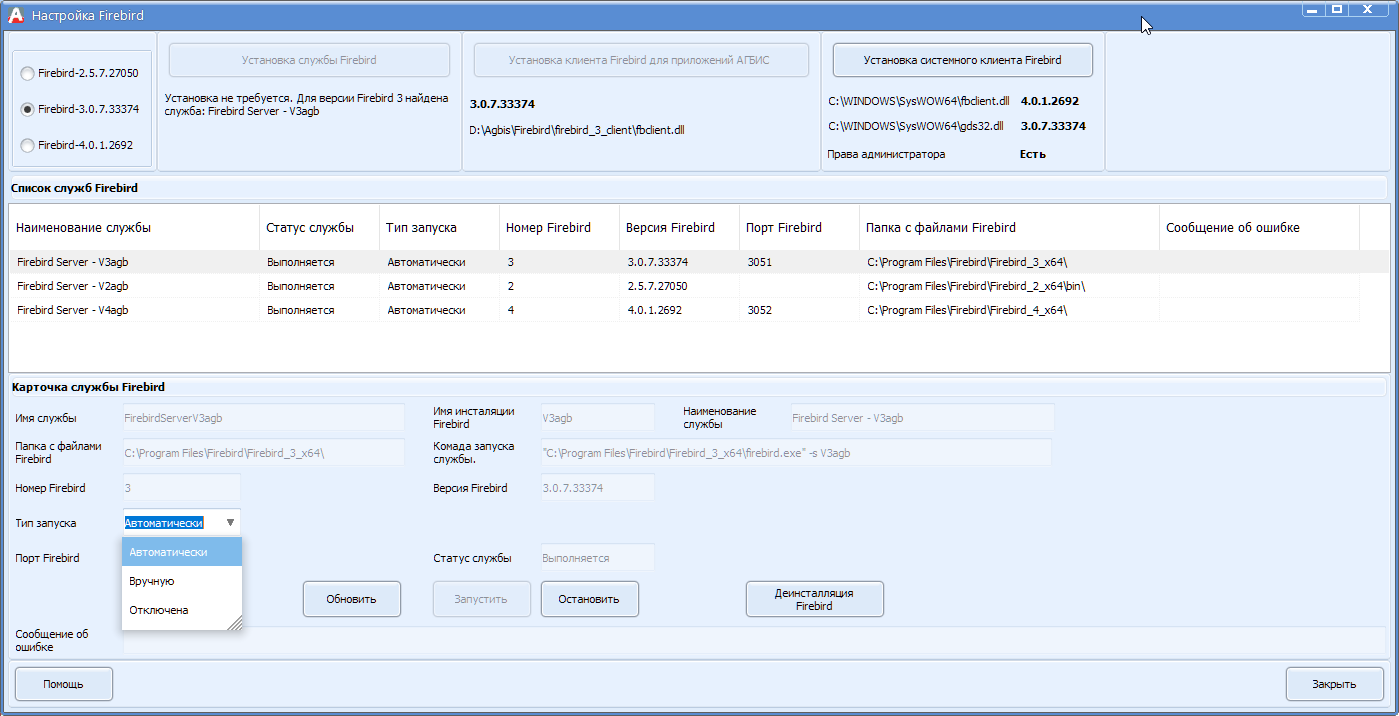The height and width of the screenshot is (716, 1399).
Task: Click port cell 3052
Action: tap(800, 310)
